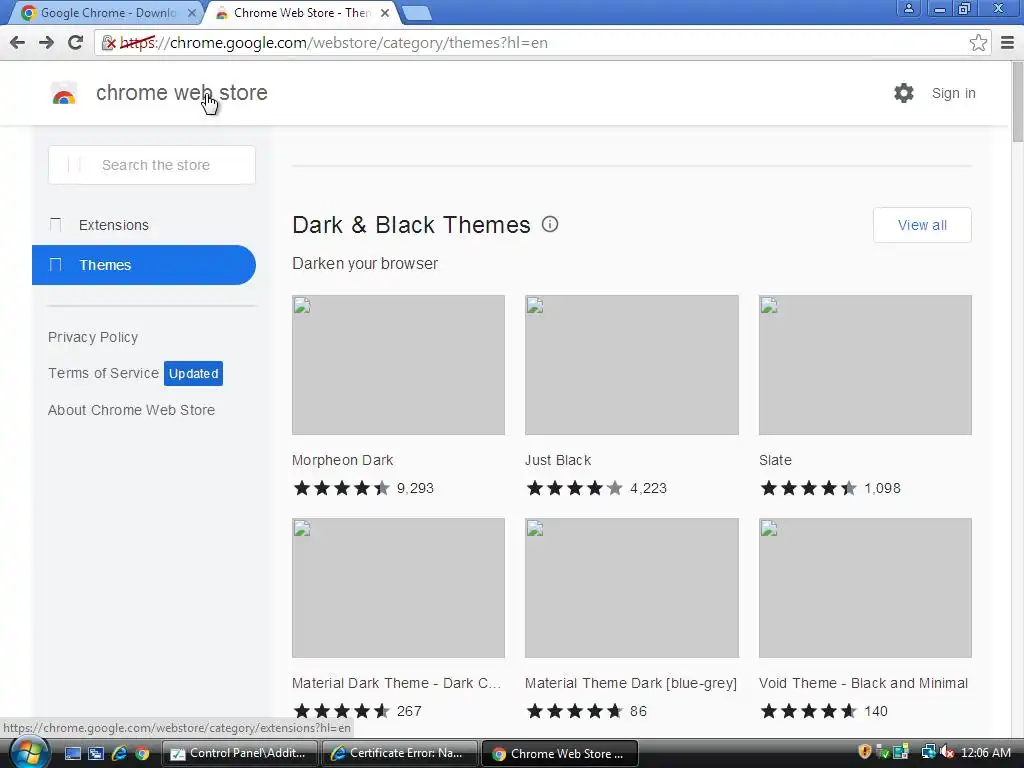Click the 9,293 rating stars for Morpheon Dark
The image size is (1024, 768).
click(x=342, y=488)
